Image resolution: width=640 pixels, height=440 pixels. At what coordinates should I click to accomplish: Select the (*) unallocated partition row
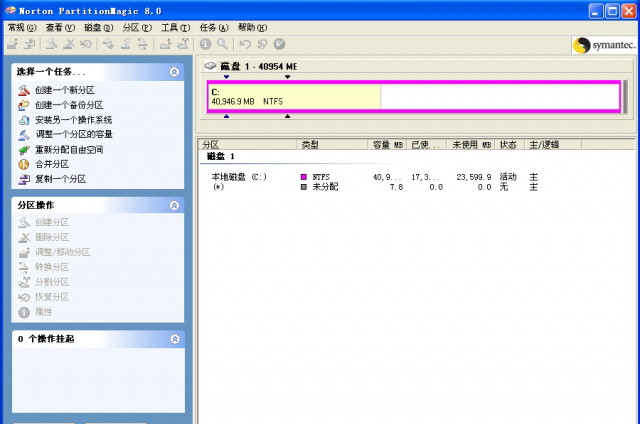point(218,187)
